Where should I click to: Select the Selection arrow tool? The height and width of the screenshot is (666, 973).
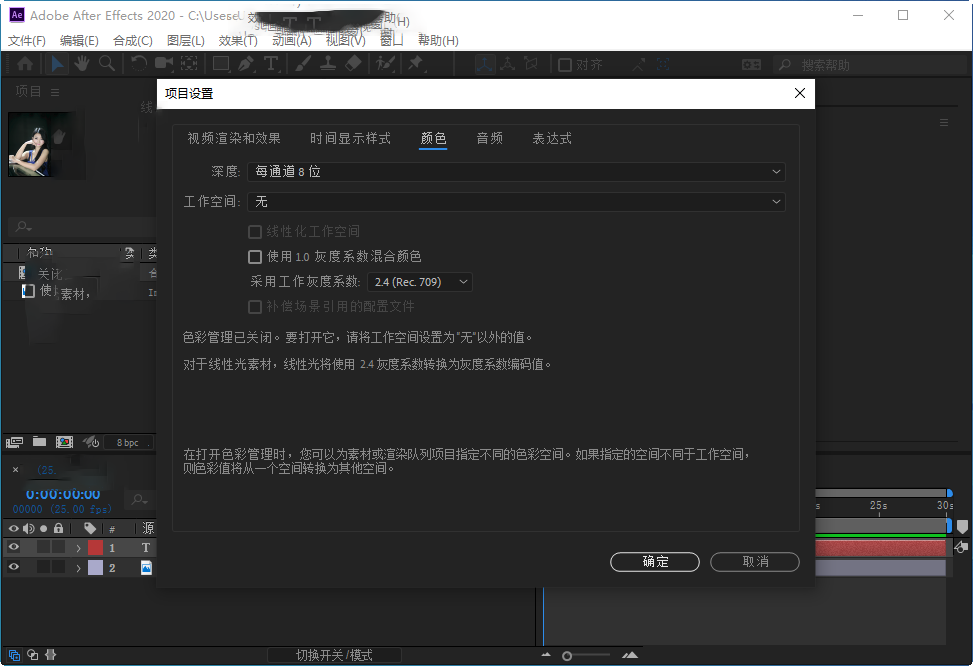pos(56,64)
